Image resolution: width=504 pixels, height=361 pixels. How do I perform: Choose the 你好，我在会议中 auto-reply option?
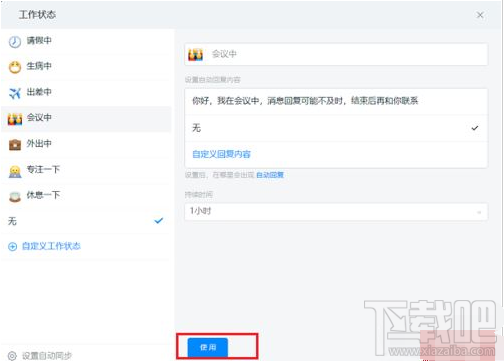coord(336,101)
